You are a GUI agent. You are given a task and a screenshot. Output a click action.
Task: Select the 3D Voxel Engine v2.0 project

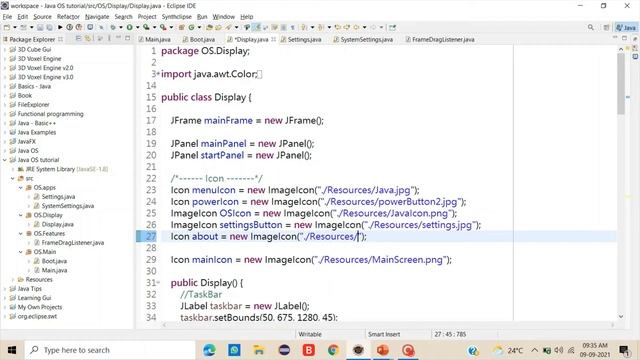tap(45, 68)
